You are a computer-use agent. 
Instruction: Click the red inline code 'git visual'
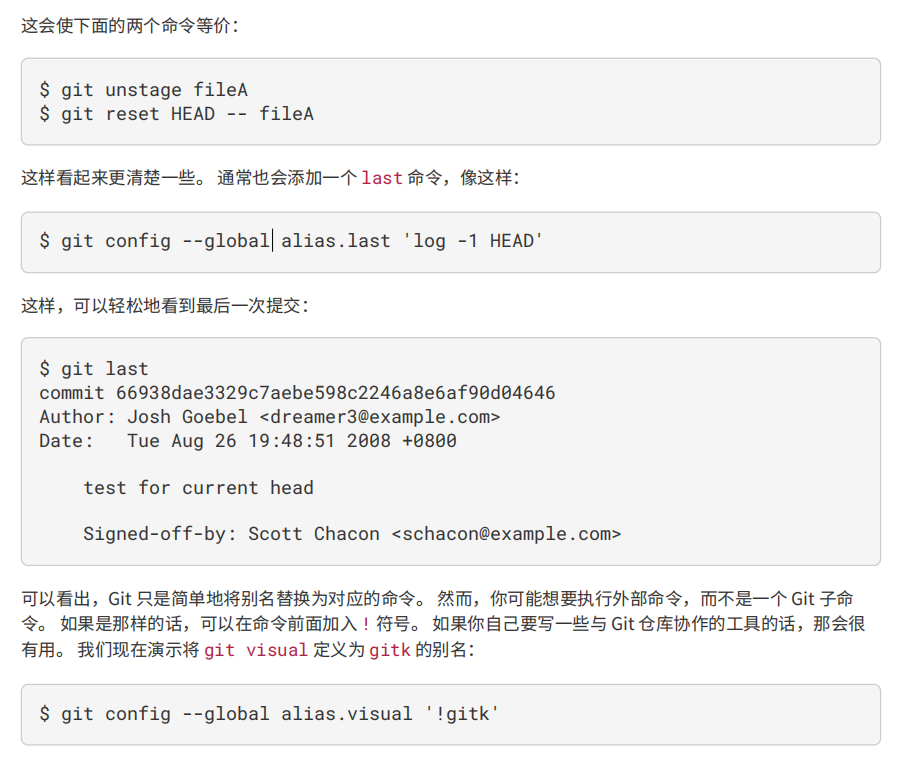point(256,650)
